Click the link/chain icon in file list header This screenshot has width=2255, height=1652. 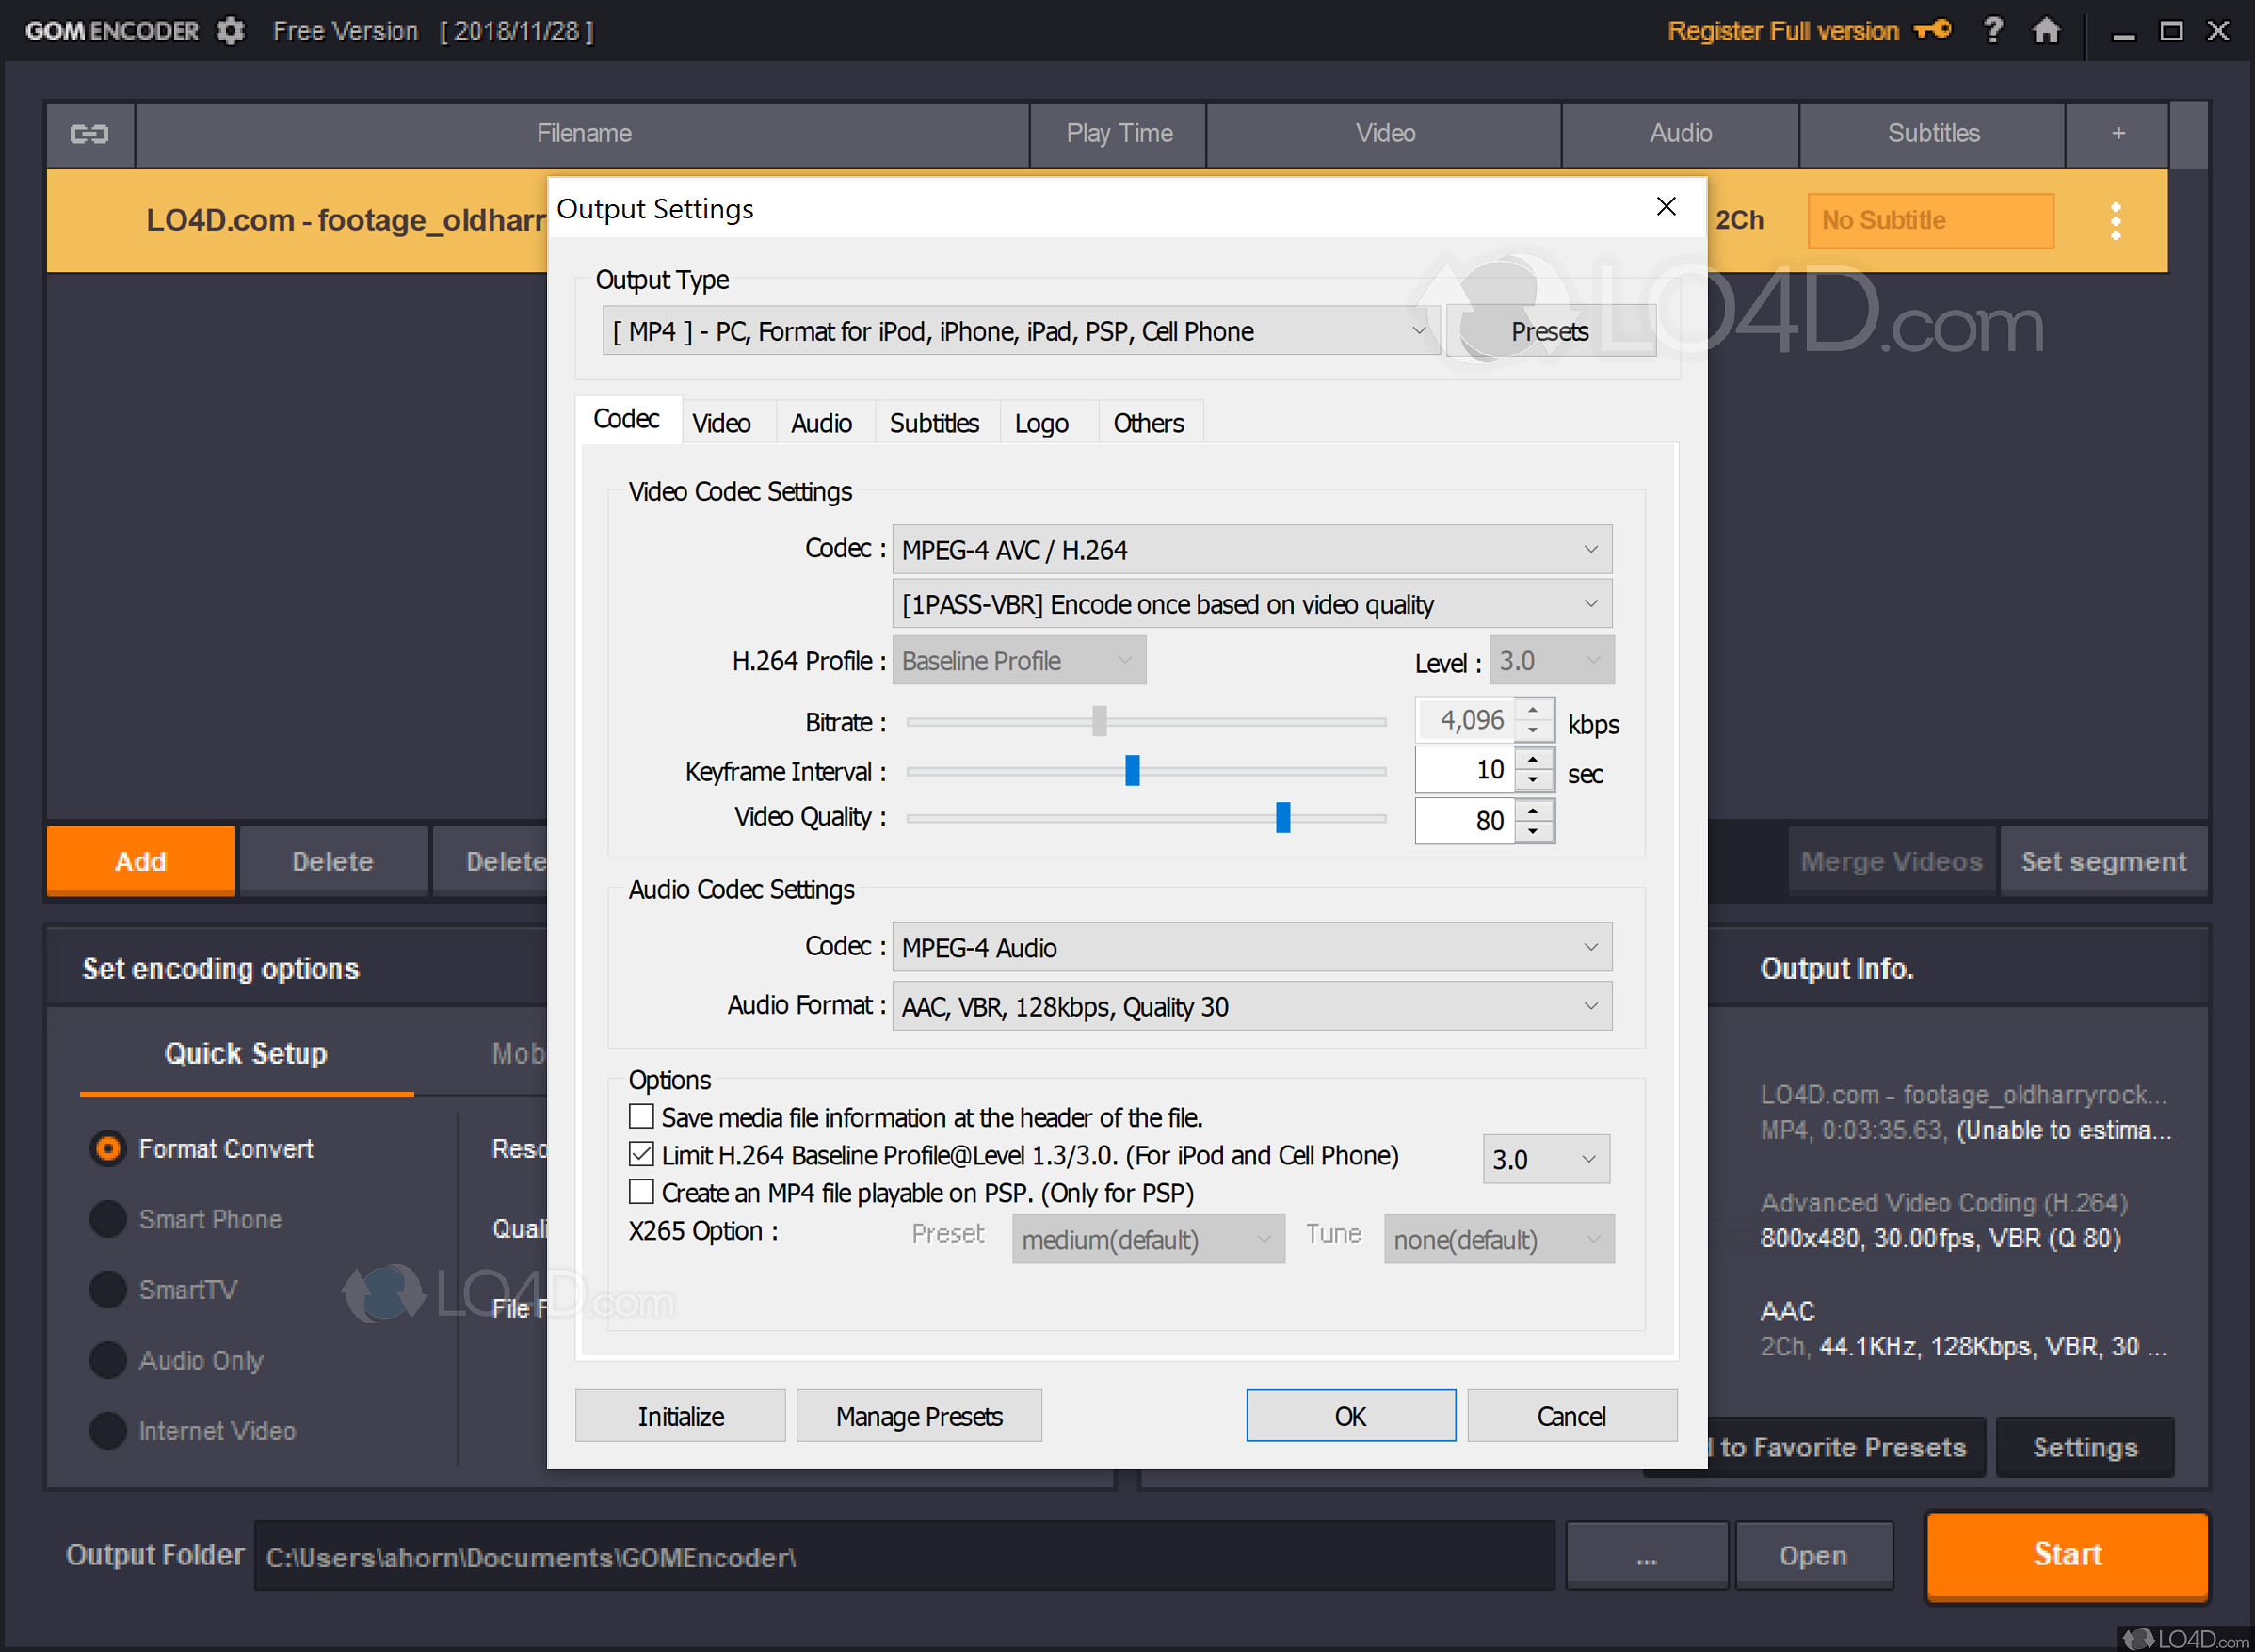(89, 133)
